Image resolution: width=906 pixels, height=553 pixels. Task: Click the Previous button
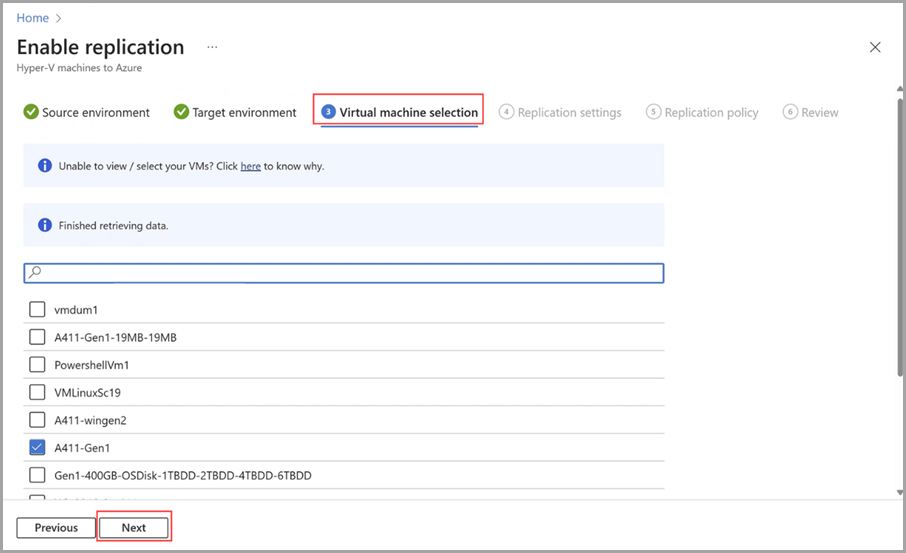pos(56,528)
